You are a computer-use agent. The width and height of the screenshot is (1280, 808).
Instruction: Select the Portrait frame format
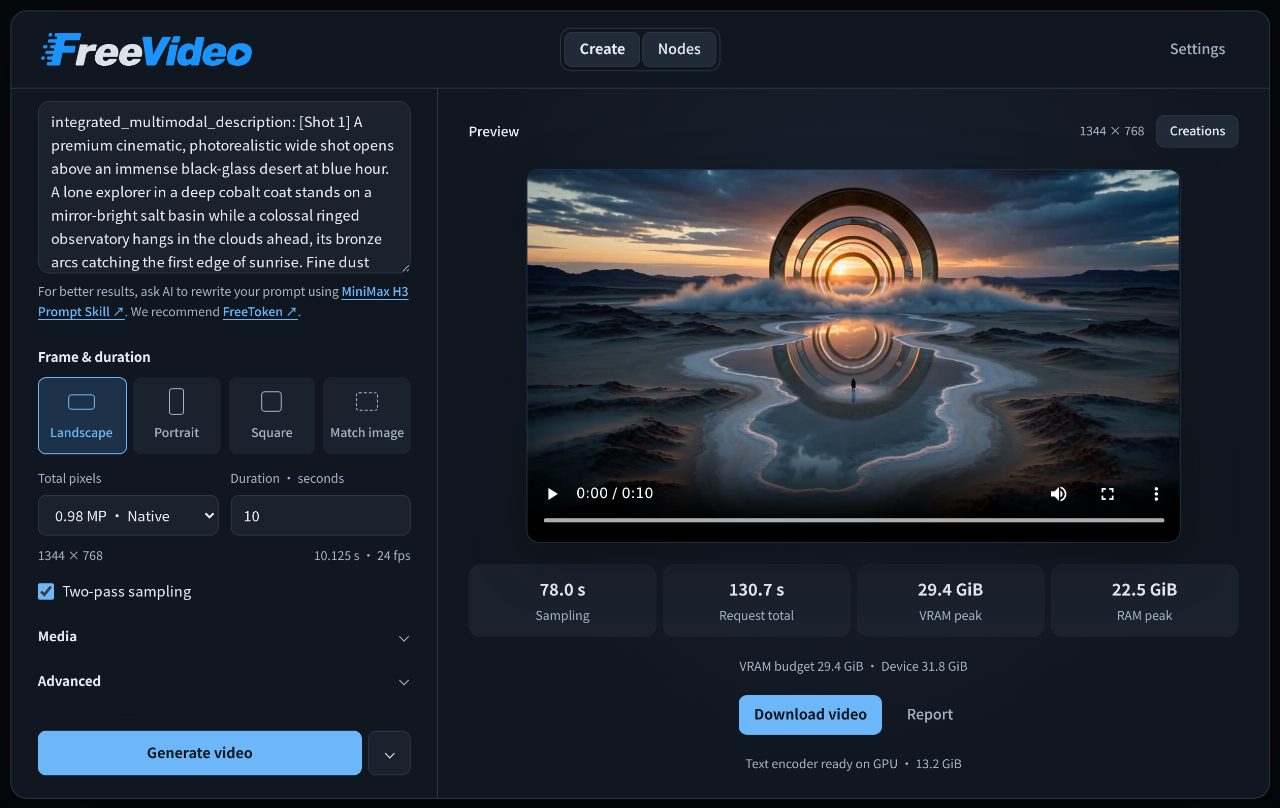pyautogui.click(x=177, y=415)
